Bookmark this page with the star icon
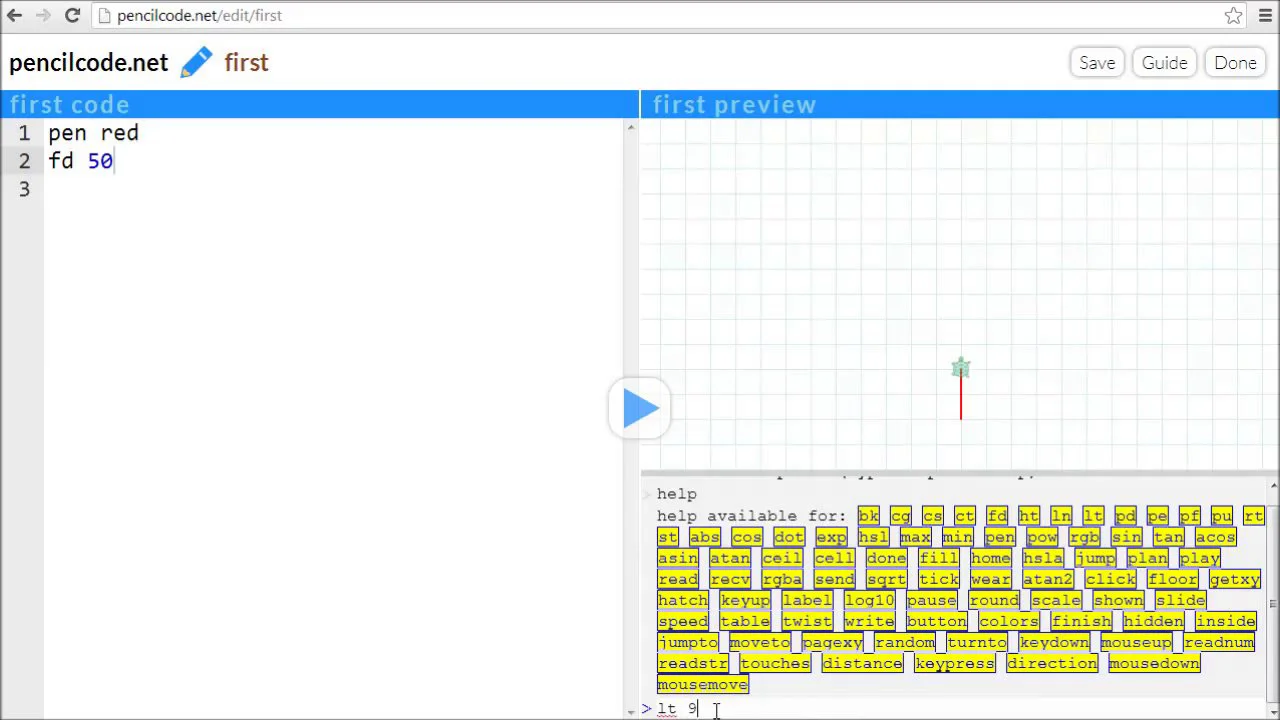 pos(1234,16)
